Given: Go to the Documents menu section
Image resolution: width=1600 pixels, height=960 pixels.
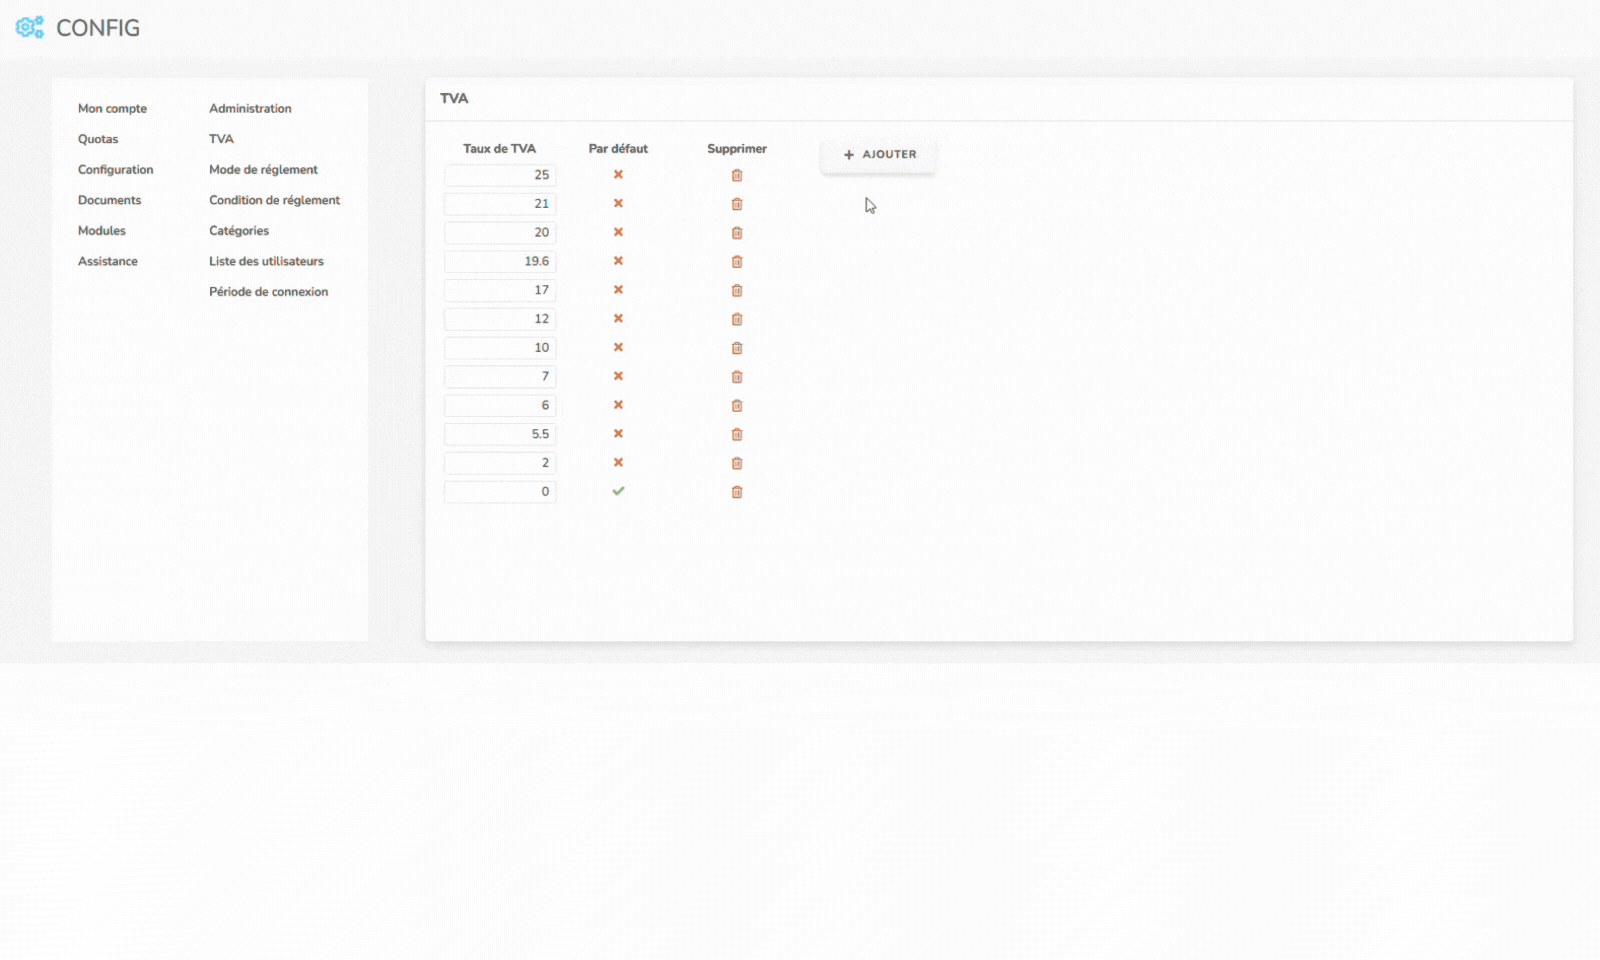Looking at the screenshot, I should coord(109,200).
